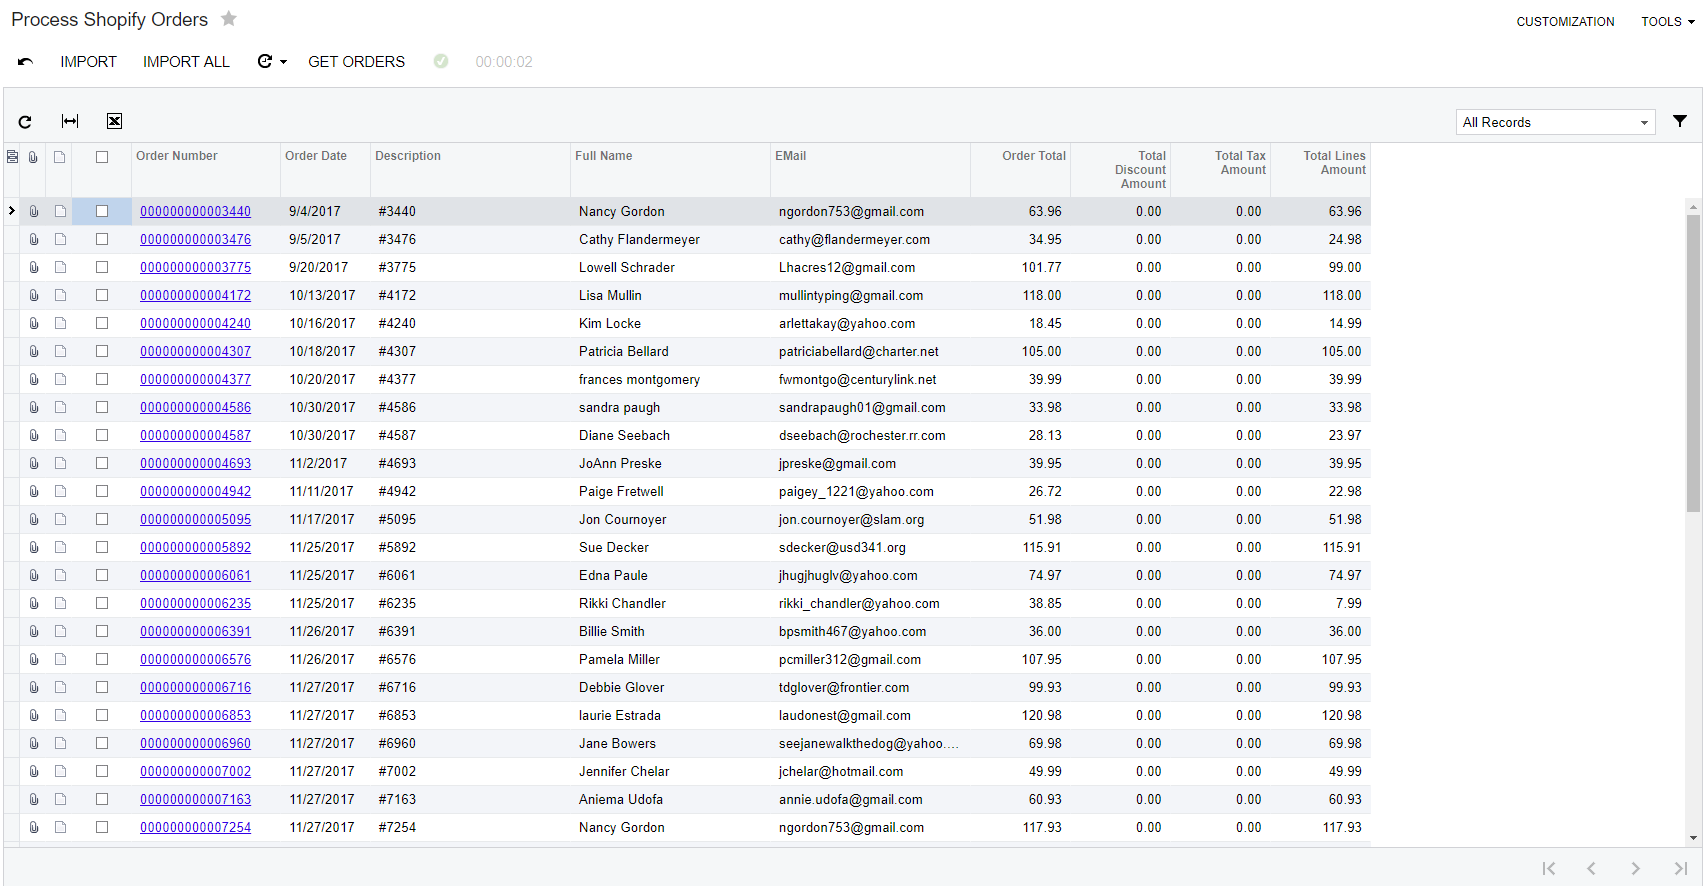Open attachment clip for Lisa Mullin row

(33, 295)
